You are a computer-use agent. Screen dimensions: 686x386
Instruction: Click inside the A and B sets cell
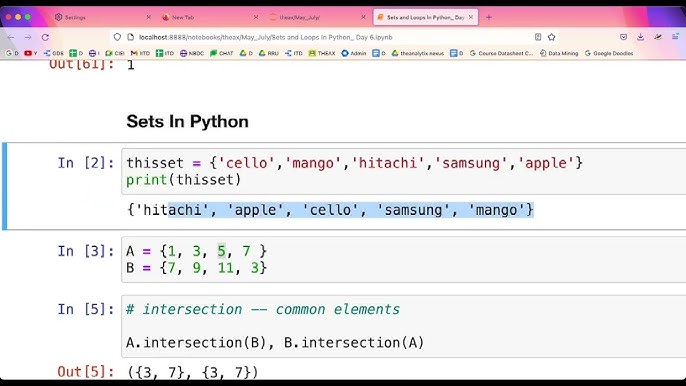403,260
